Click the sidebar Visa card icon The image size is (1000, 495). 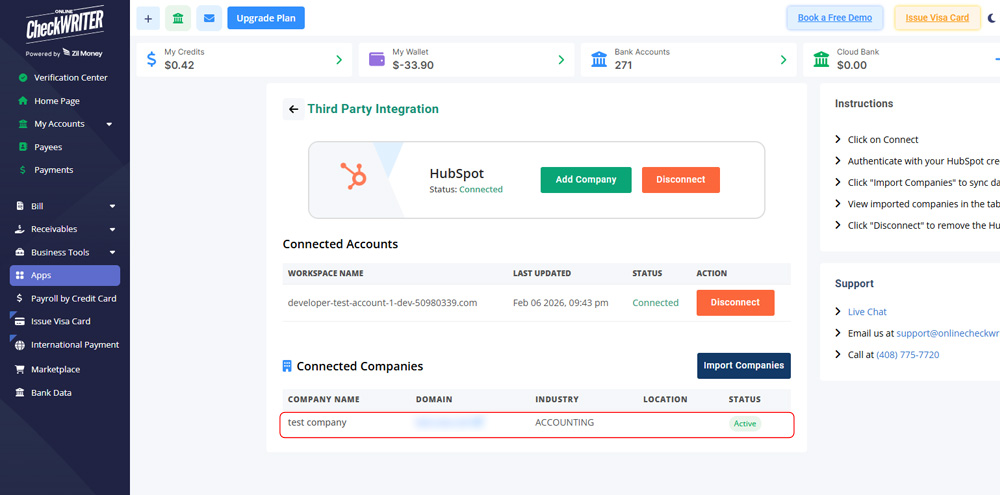(x=20, y=321)
